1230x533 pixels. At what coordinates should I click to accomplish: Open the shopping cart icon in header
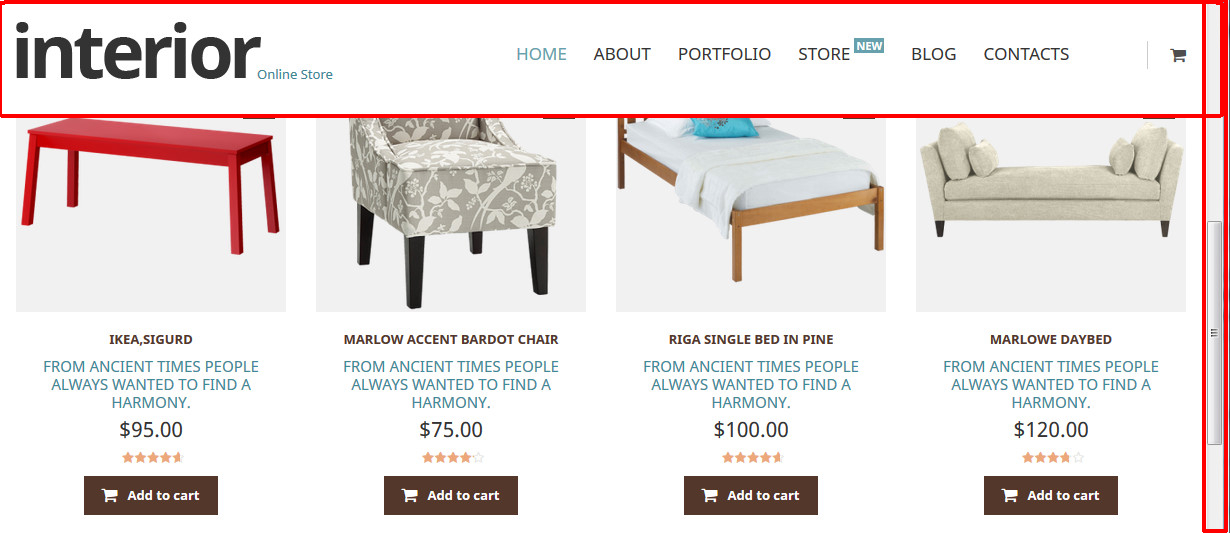(x=1178, y=56)
